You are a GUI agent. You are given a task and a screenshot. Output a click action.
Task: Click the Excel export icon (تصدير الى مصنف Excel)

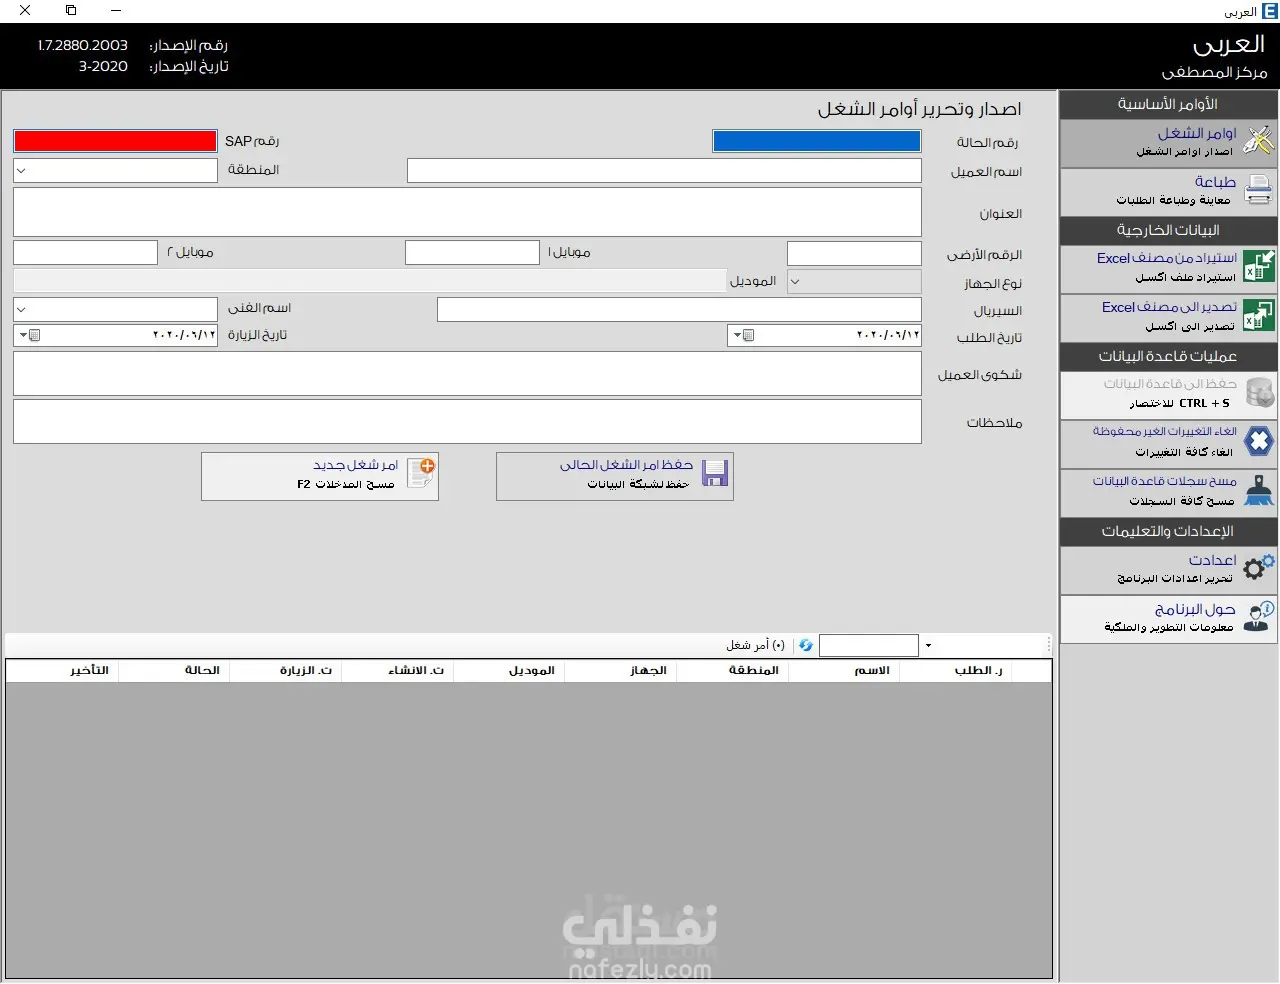(x=1258, y=315)
